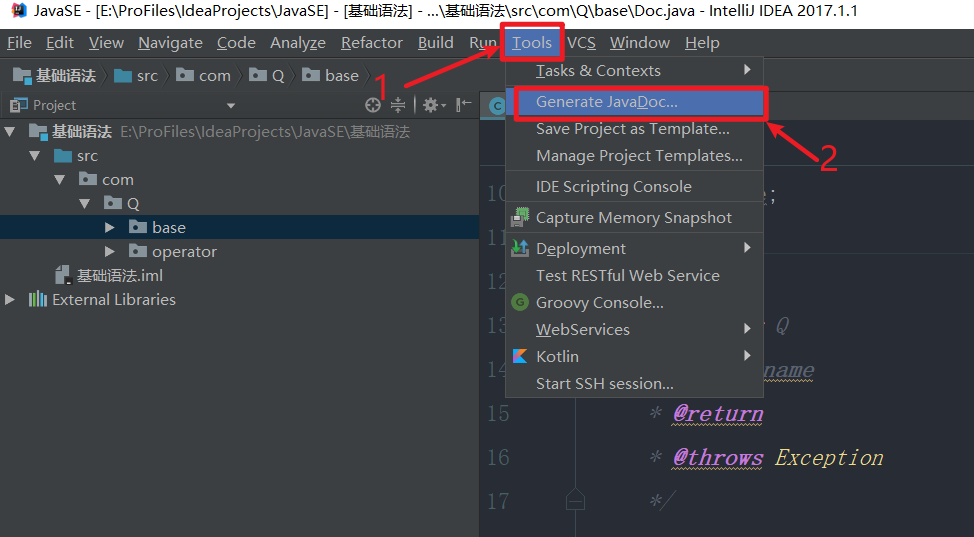Viewport: 974px width, 537px height.
Task: Collapse the Q package node
Action: click(84, 203)
